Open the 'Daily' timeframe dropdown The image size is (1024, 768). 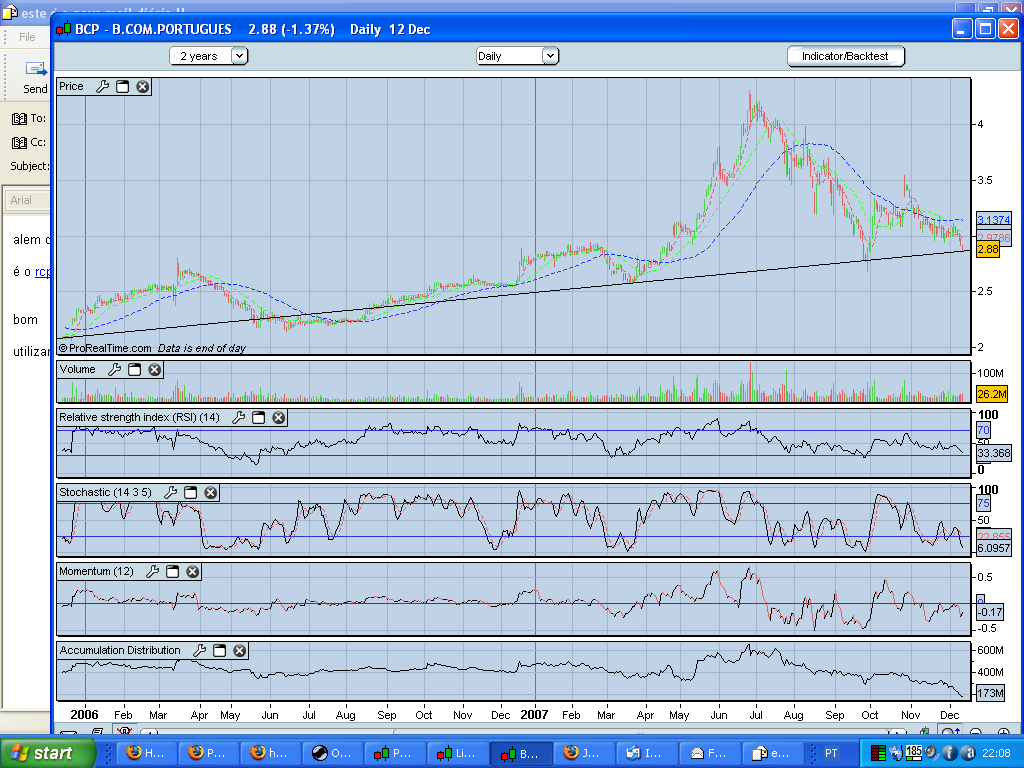coord(517,56)
